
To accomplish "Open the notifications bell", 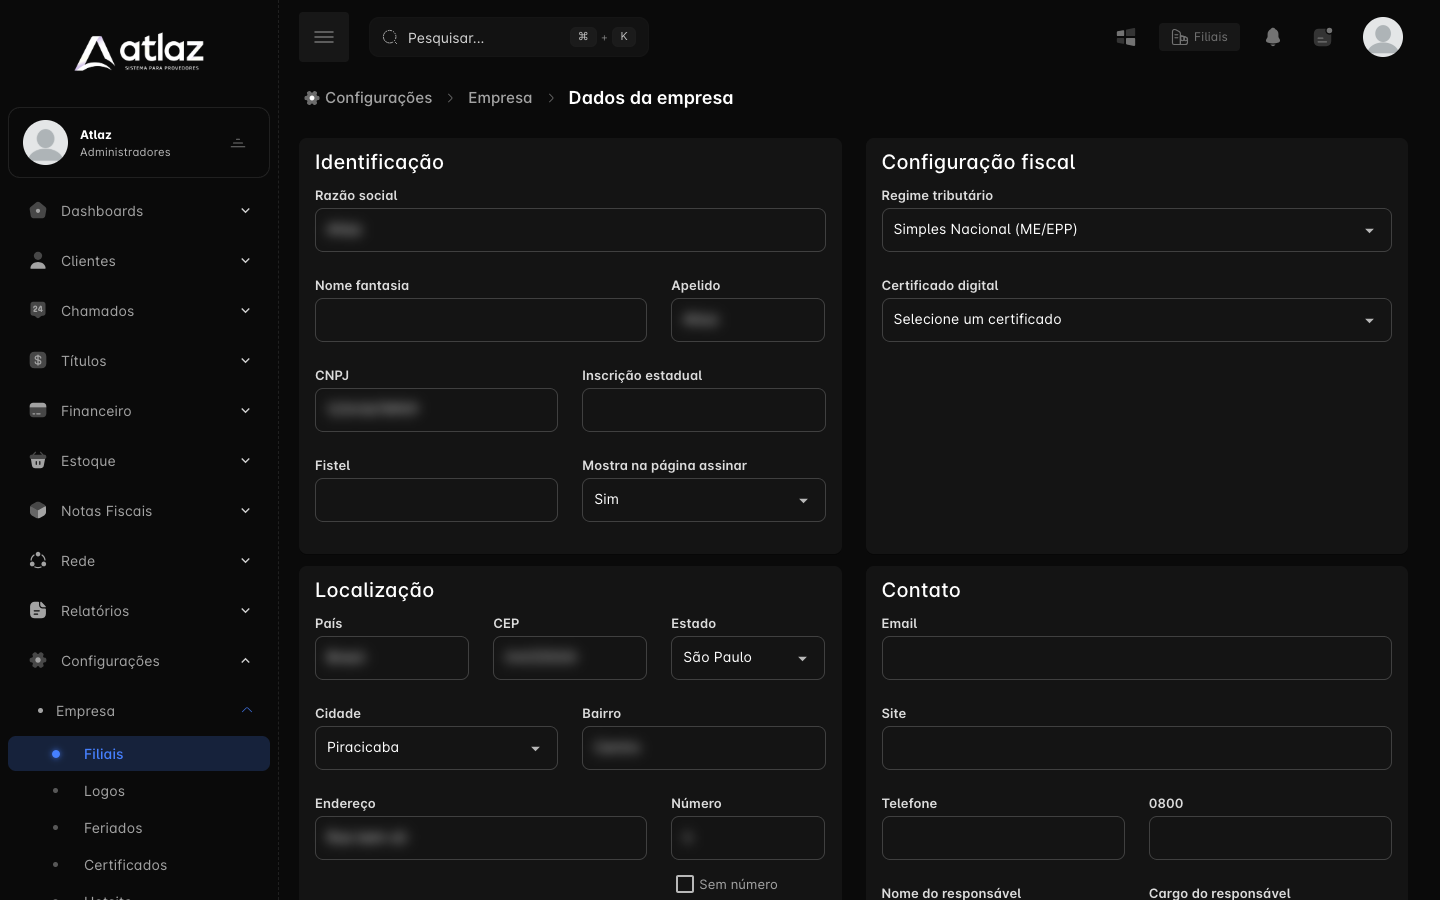I will tap(1272, 37).
